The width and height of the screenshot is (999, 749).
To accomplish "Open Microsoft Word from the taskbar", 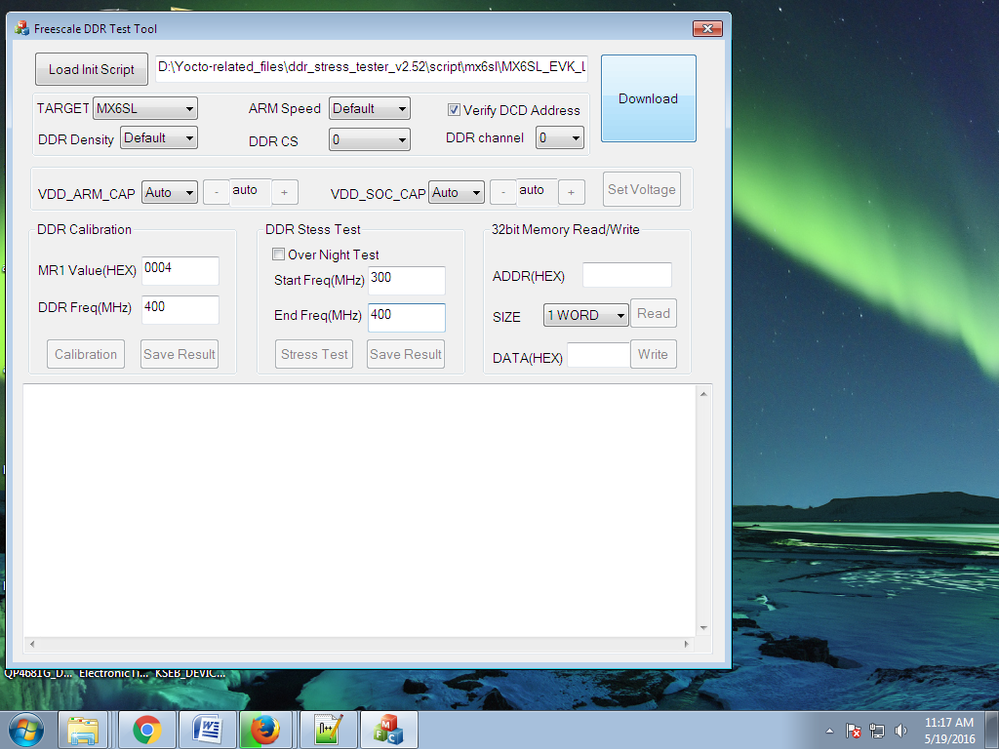I will click(x=207, y=730).
